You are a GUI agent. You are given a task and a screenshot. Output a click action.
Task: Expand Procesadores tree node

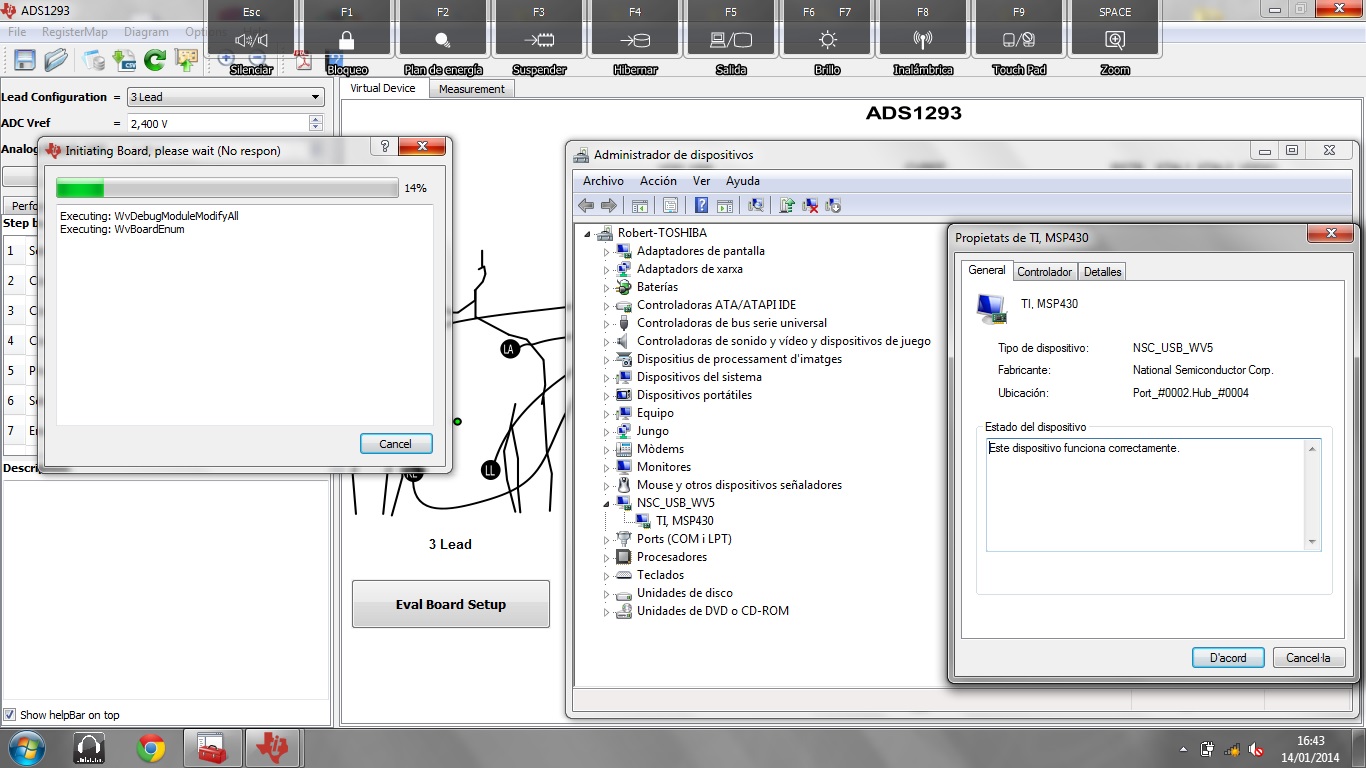pos(606,557)
